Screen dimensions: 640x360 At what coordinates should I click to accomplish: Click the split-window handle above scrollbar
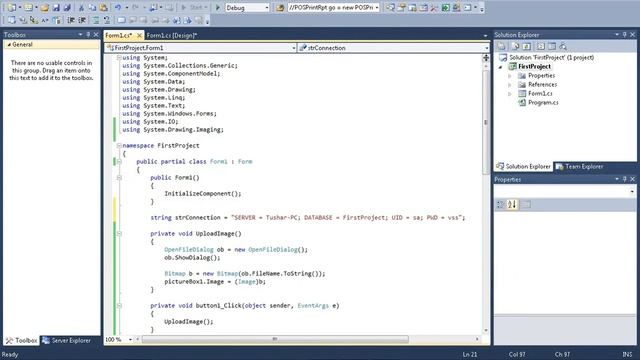coord(486,58)
